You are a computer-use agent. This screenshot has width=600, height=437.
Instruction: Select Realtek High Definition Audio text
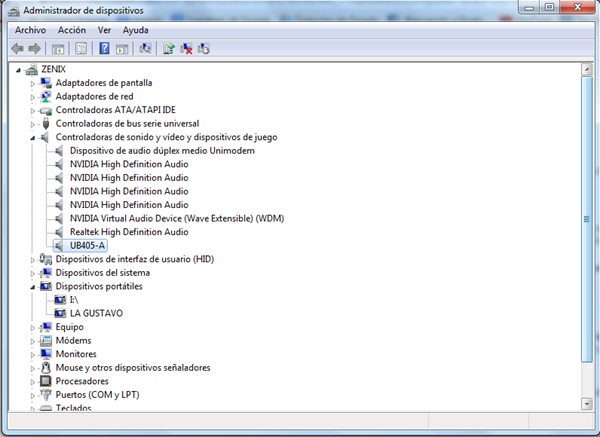coord(129,232)
